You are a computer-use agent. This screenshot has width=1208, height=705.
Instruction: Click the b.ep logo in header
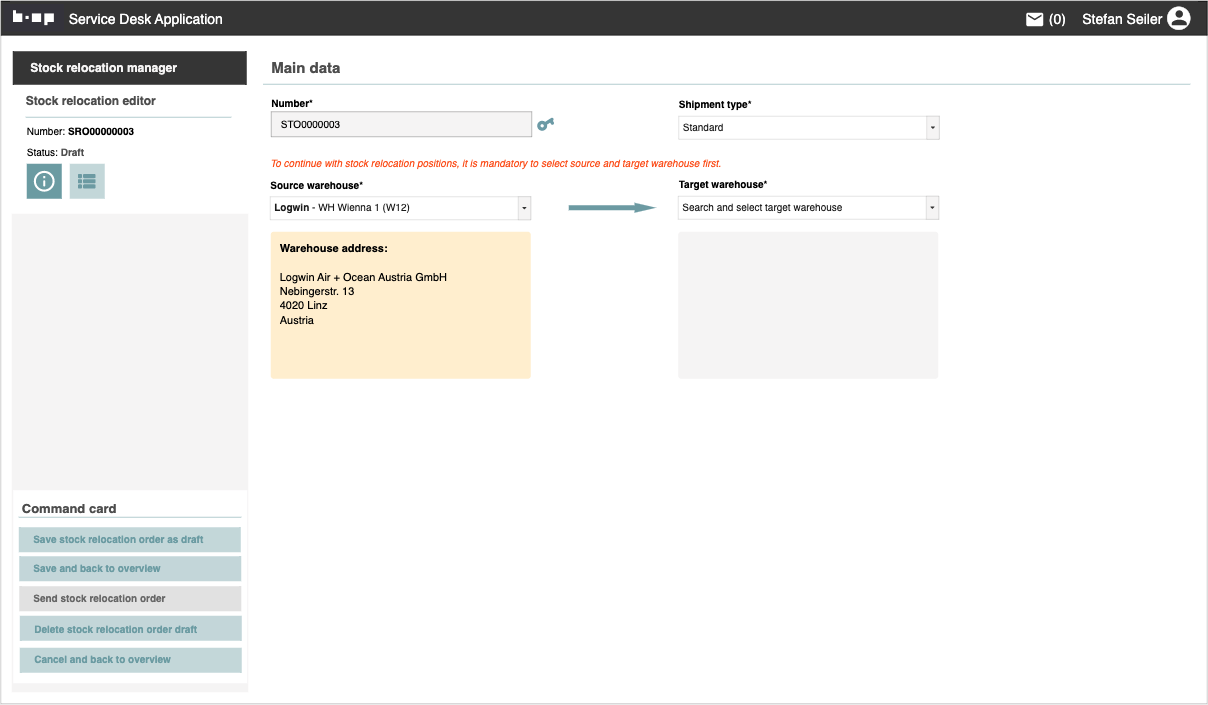pyautogui.click(x=33, y=18)
